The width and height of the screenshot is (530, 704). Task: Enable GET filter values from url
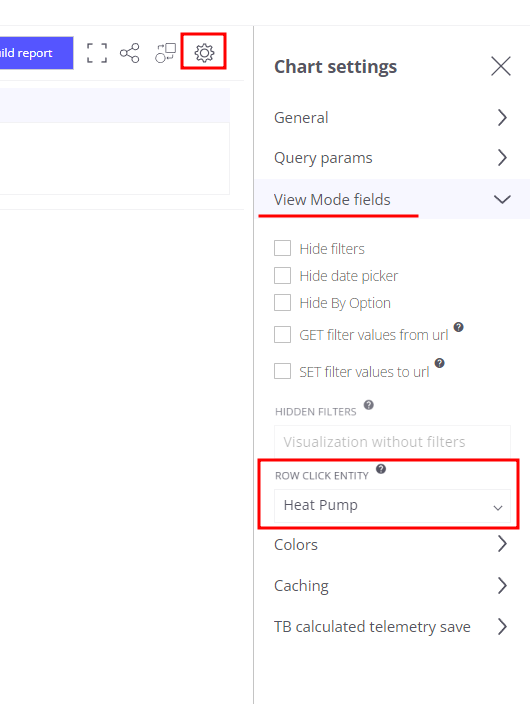click(282, 334)
